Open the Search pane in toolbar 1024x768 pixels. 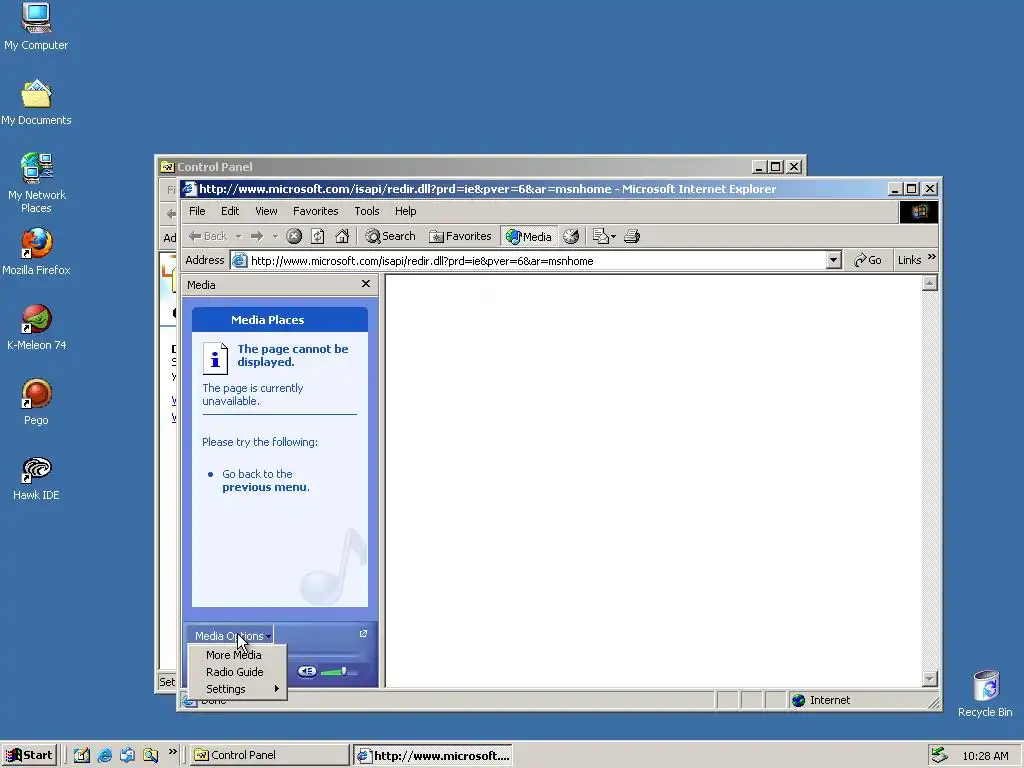point(391,236)
